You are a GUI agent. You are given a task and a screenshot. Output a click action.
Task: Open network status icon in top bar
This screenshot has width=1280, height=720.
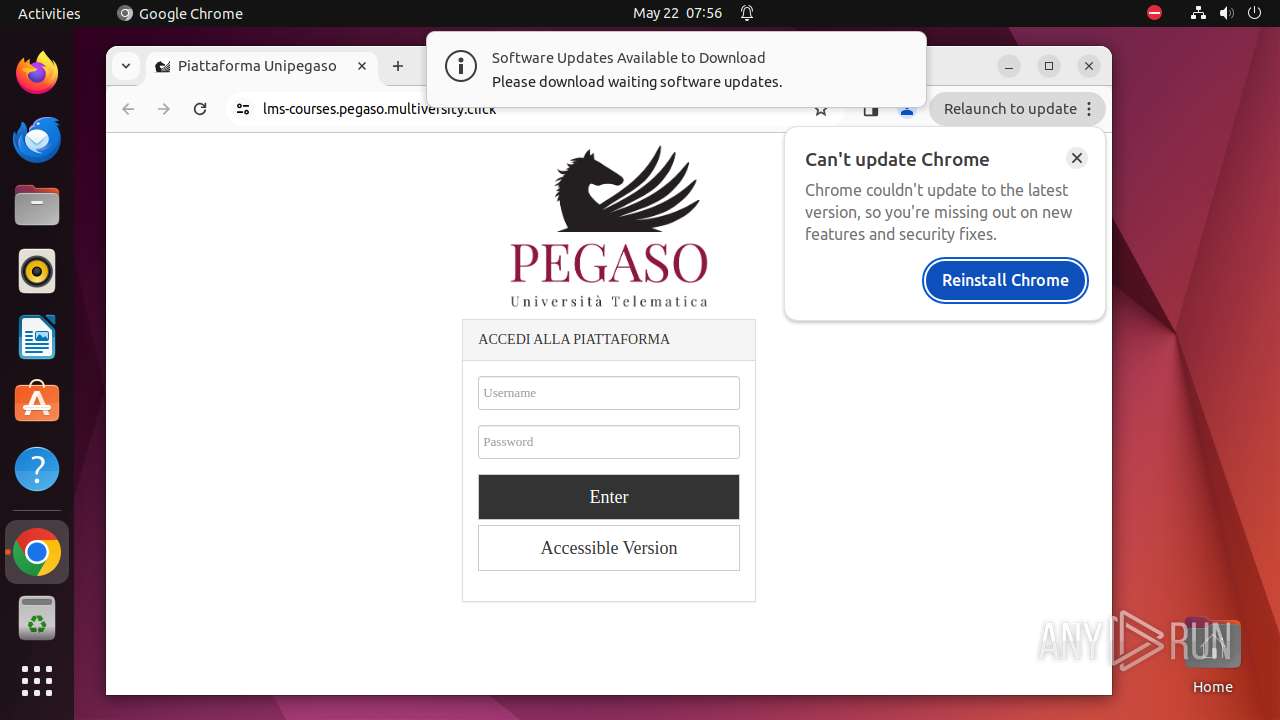pyautogui.click(x=1198, y=13)
